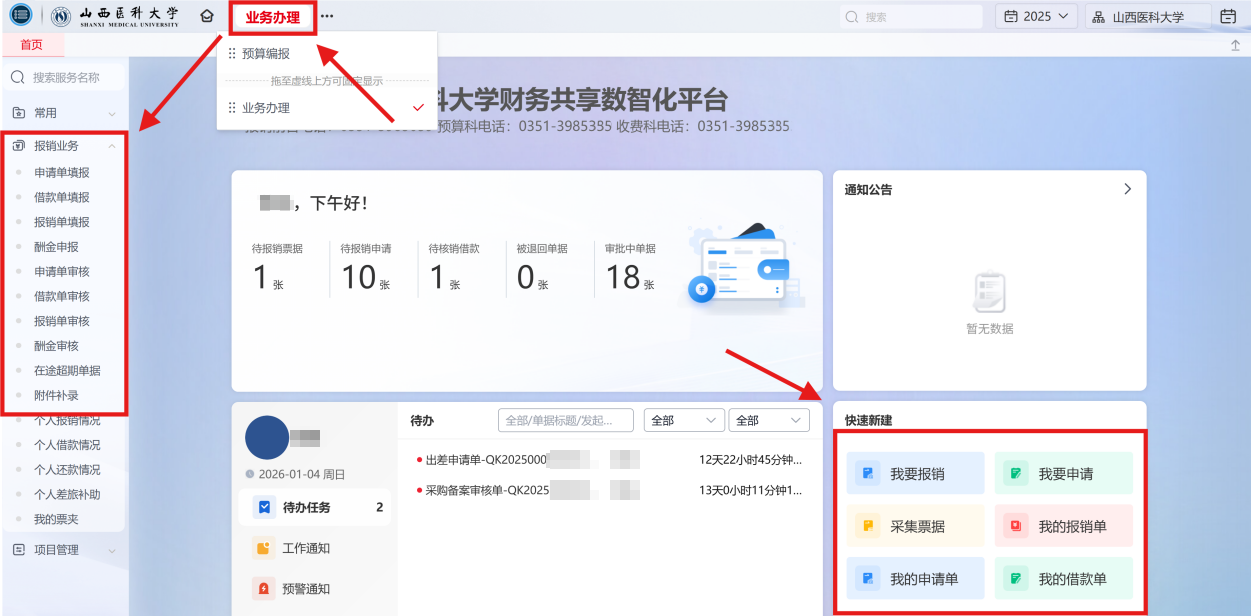This screenshot has width=1251, height=616.
Task: Click the home icon in top bar
Action: tap(207, 17)
